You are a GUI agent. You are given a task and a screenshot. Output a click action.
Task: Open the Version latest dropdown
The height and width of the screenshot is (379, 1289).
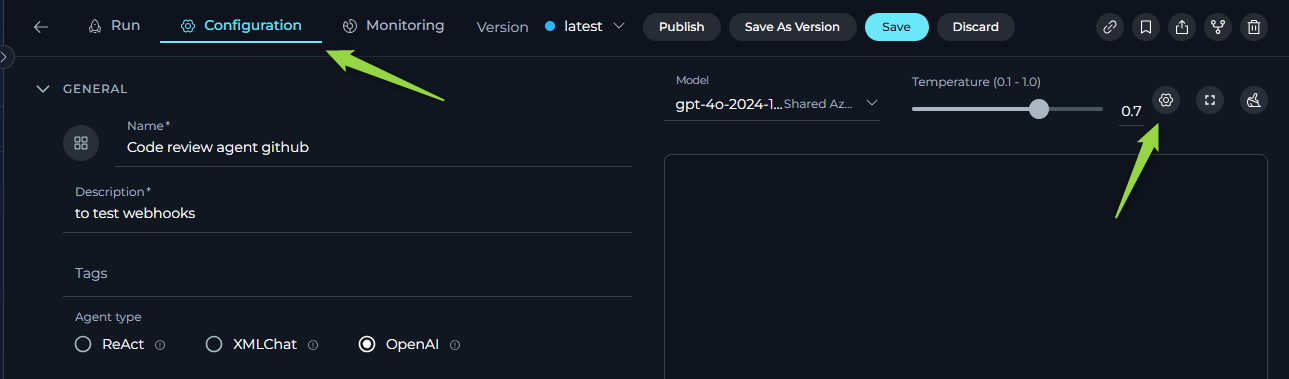tap(585, 26)
